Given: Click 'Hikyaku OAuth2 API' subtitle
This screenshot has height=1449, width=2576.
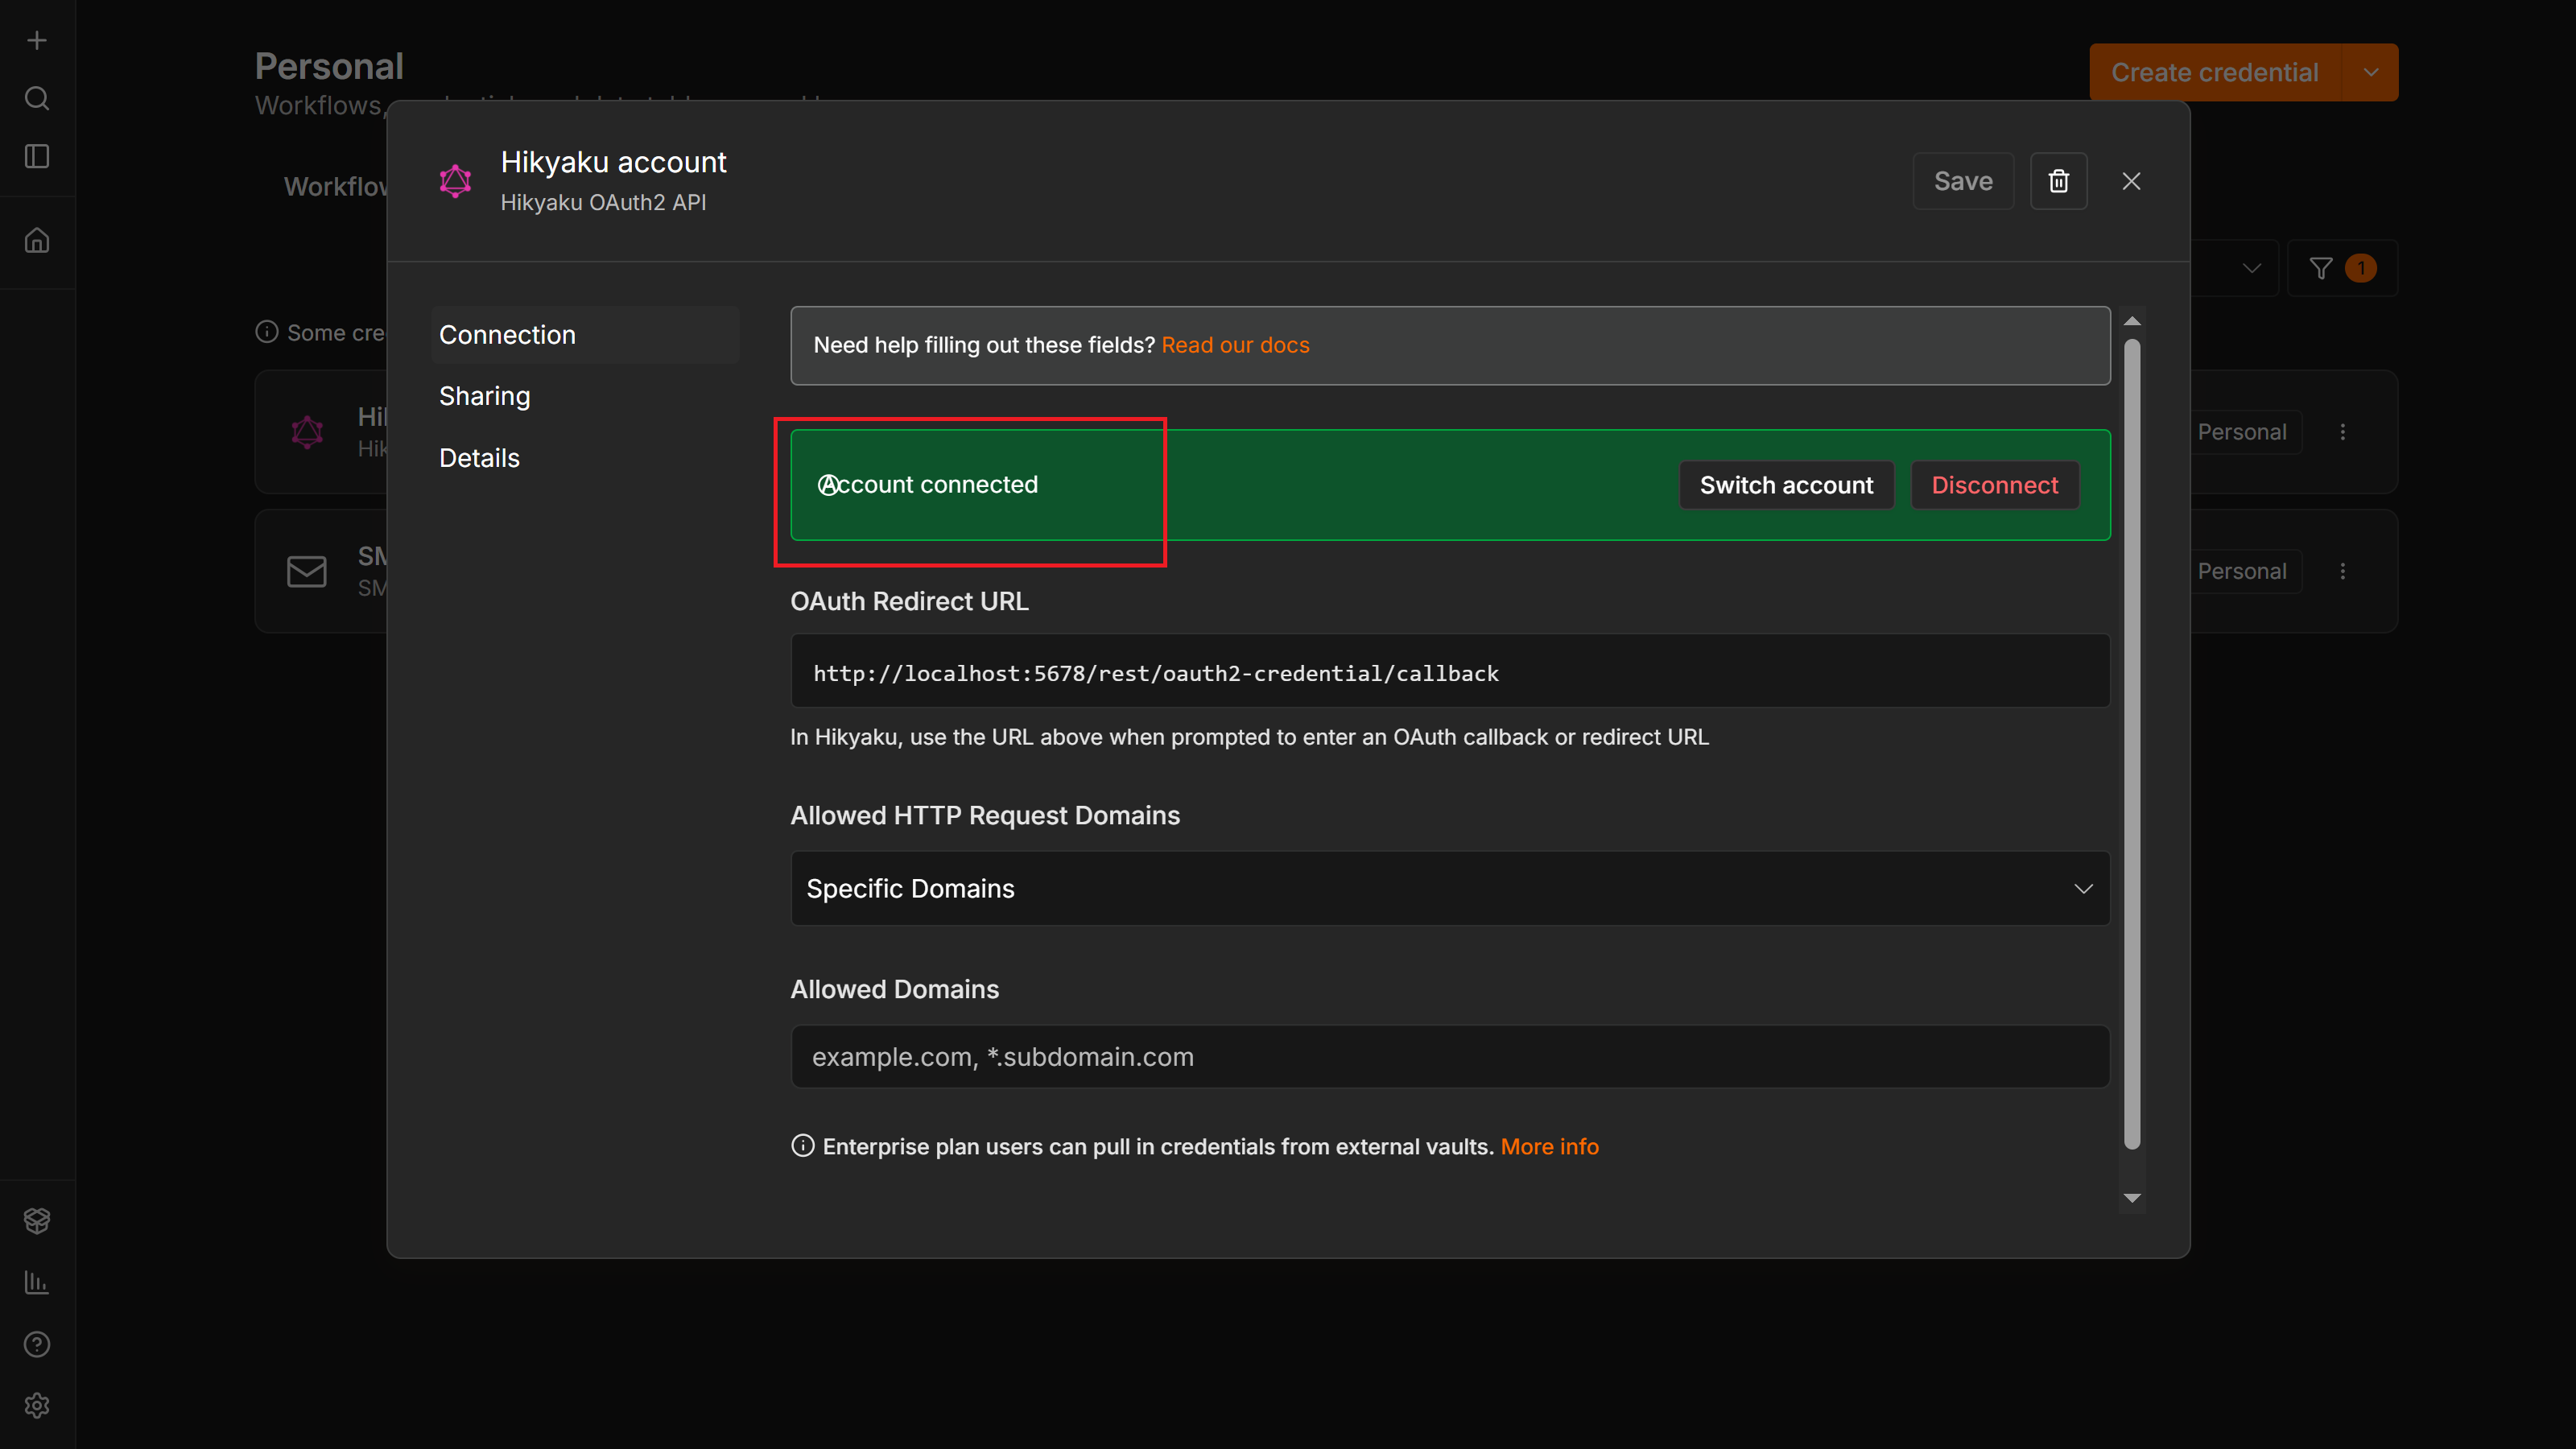Looking at the screenshot, I should [x=603, y=203].
